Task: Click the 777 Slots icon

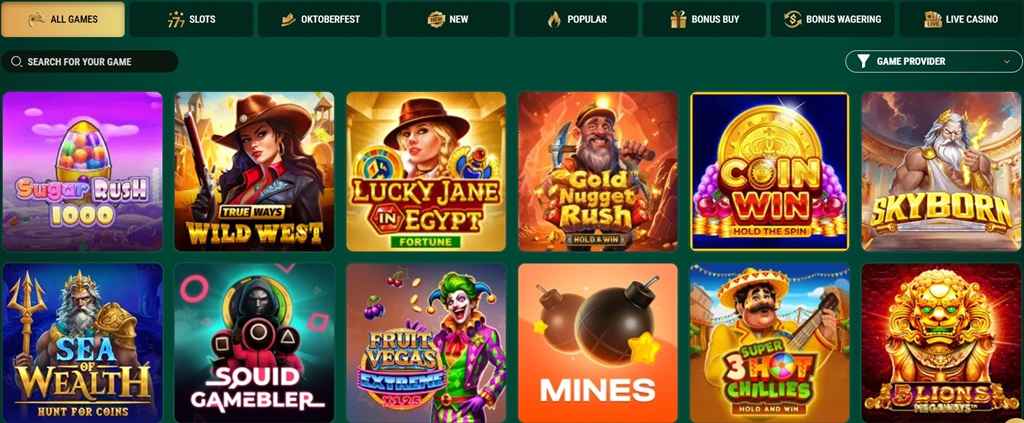Action: (x=176, y=20)
